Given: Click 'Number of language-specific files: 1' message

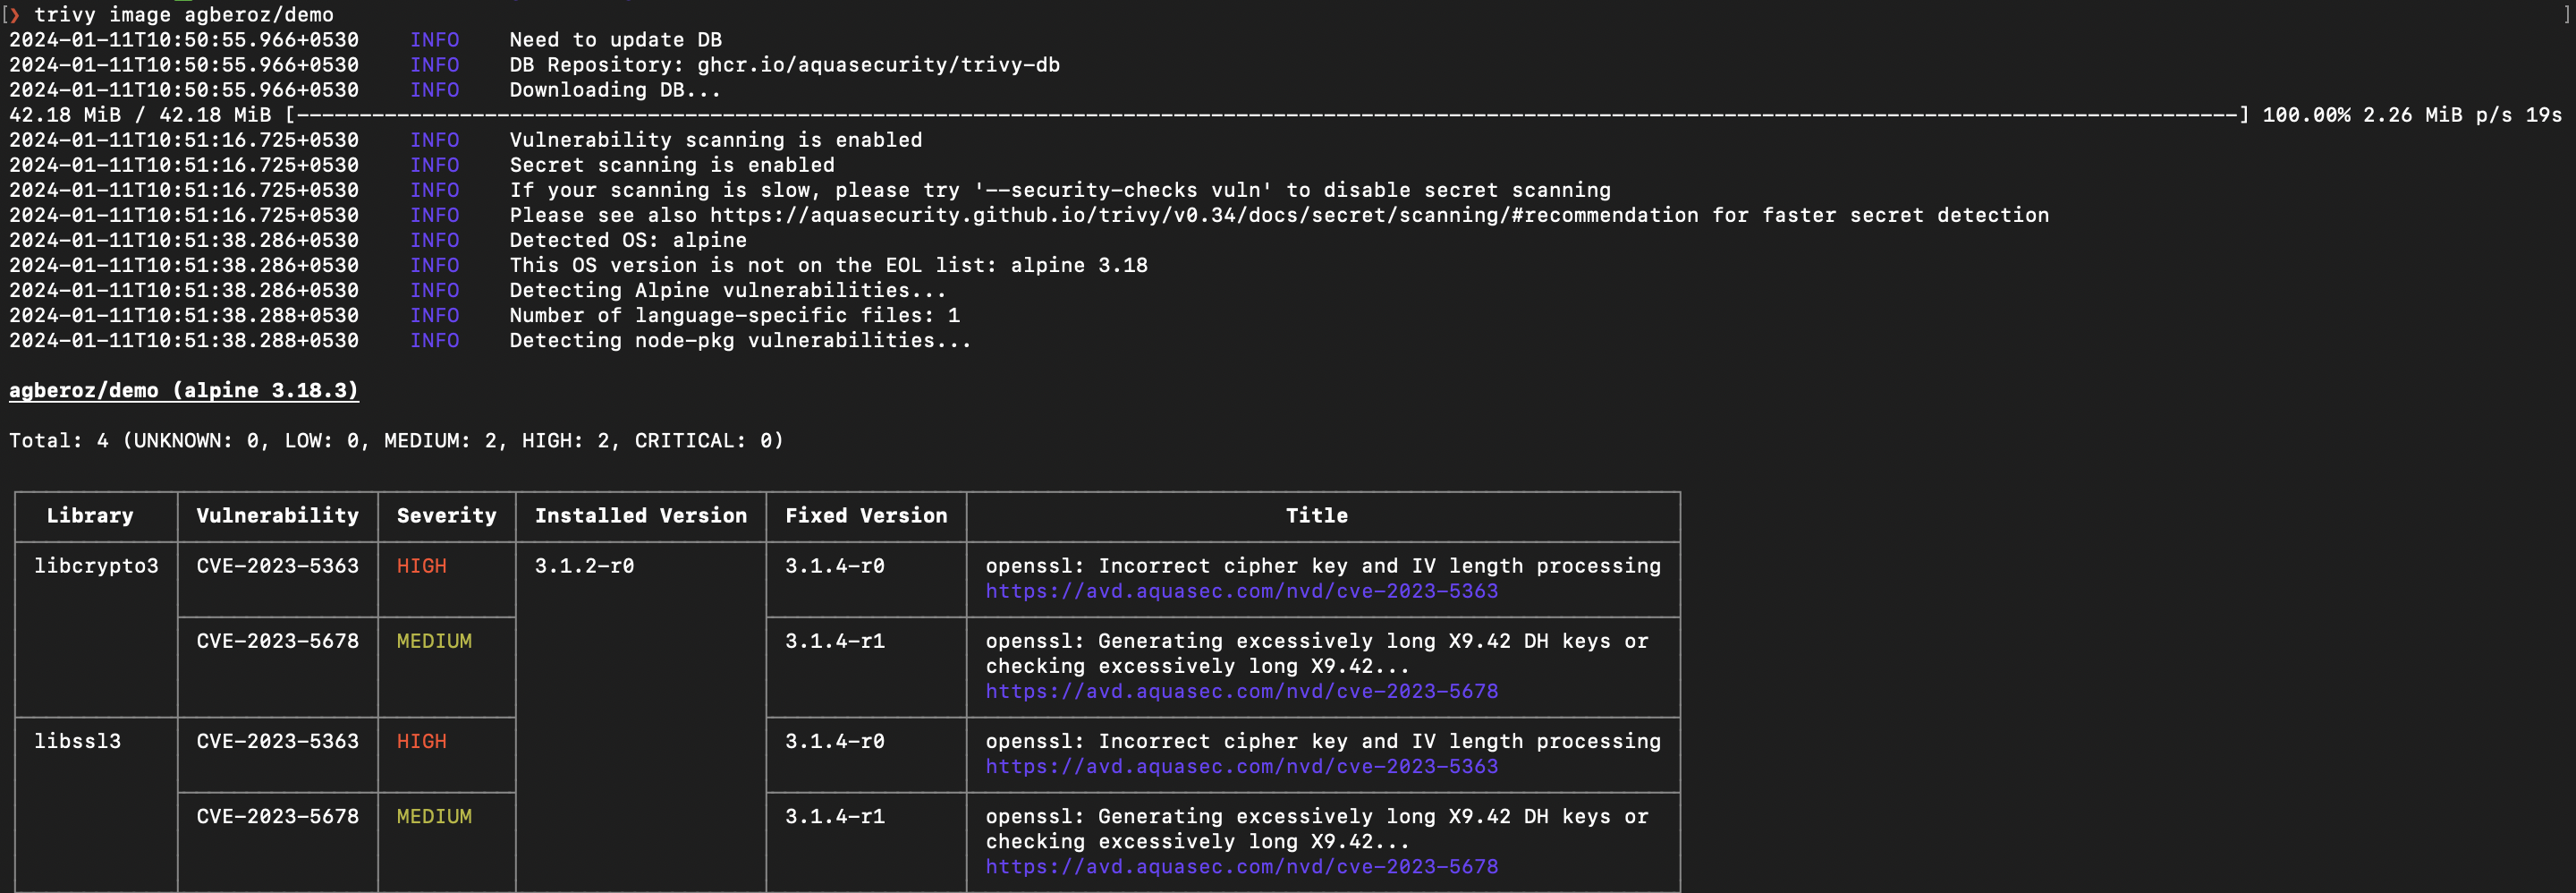Looking at the screenshot, I should (x=735, y=315).
